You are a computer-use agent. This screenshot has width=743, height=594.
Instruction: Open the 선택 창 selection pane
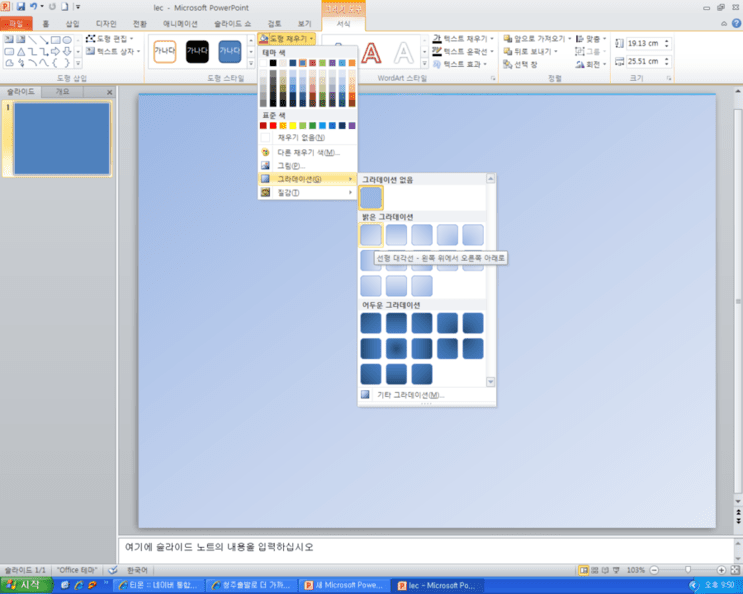(520, 64)
